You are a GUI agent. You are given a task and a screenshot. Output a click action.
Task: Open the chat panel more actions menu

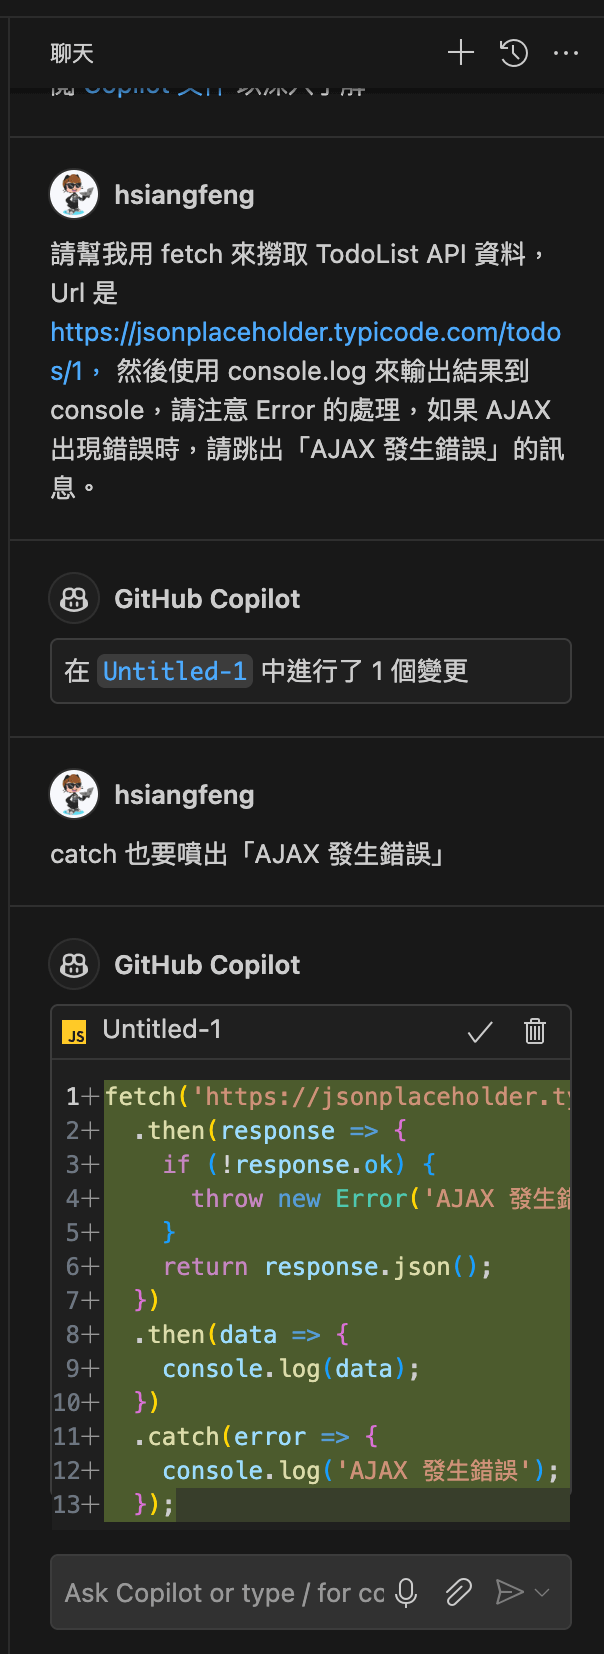pos(566,53)
